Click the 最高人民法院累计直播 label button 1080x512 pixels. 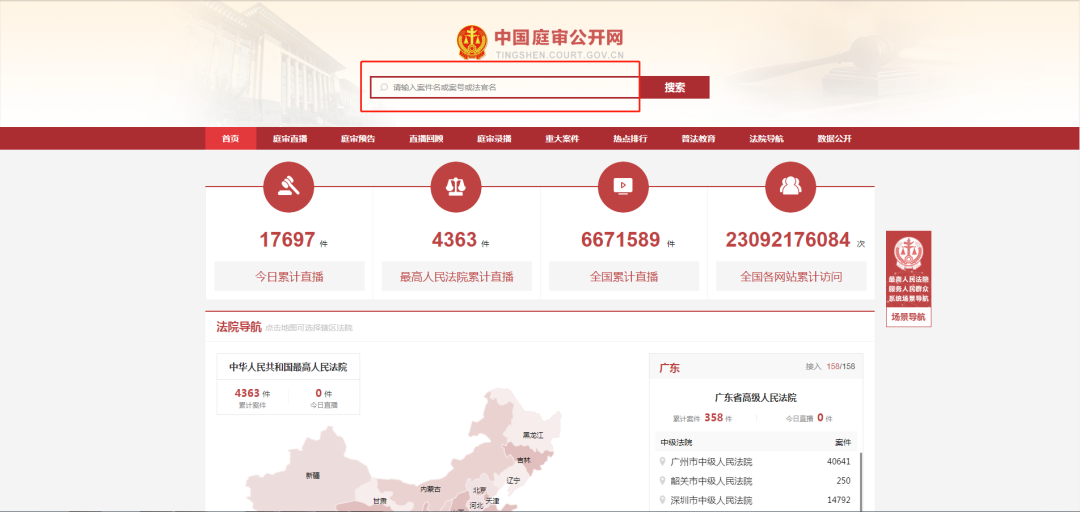pos(457,276)
